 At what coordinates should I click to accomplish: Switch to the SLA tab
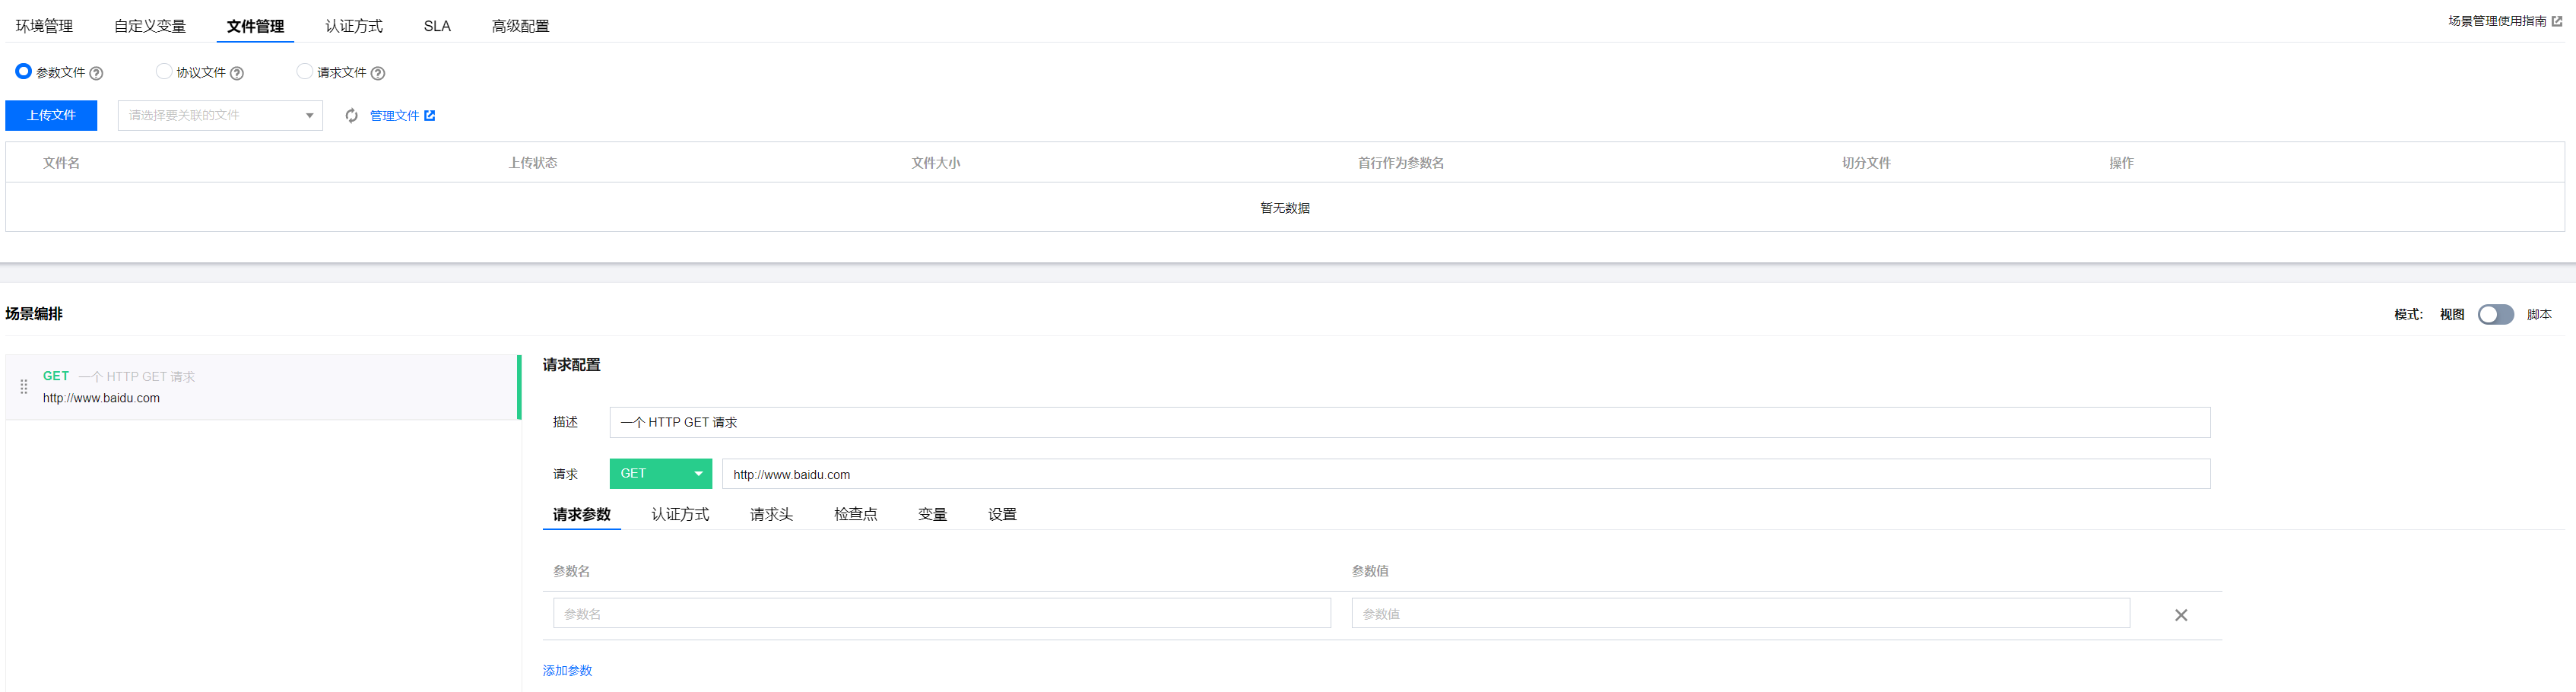tap(437, 26)
